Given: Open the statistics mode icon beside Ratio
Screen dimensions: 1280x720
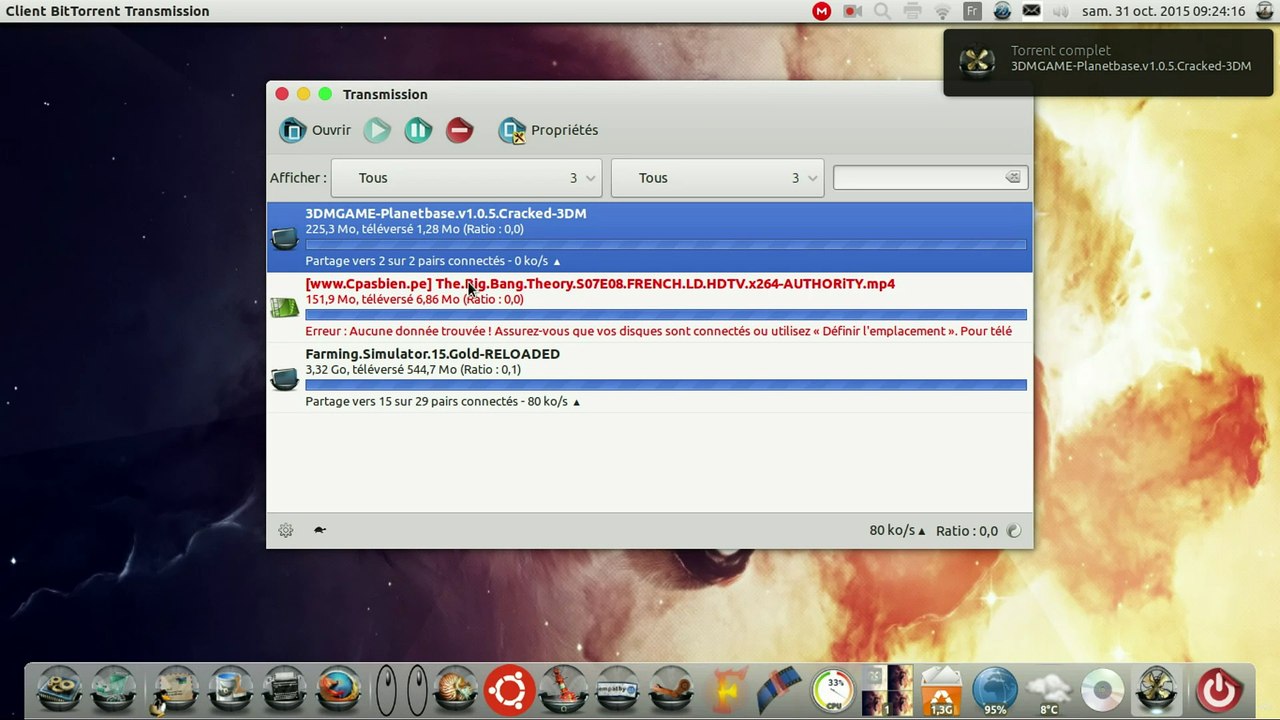Looking at the screenshot, I should (1014, 531).
